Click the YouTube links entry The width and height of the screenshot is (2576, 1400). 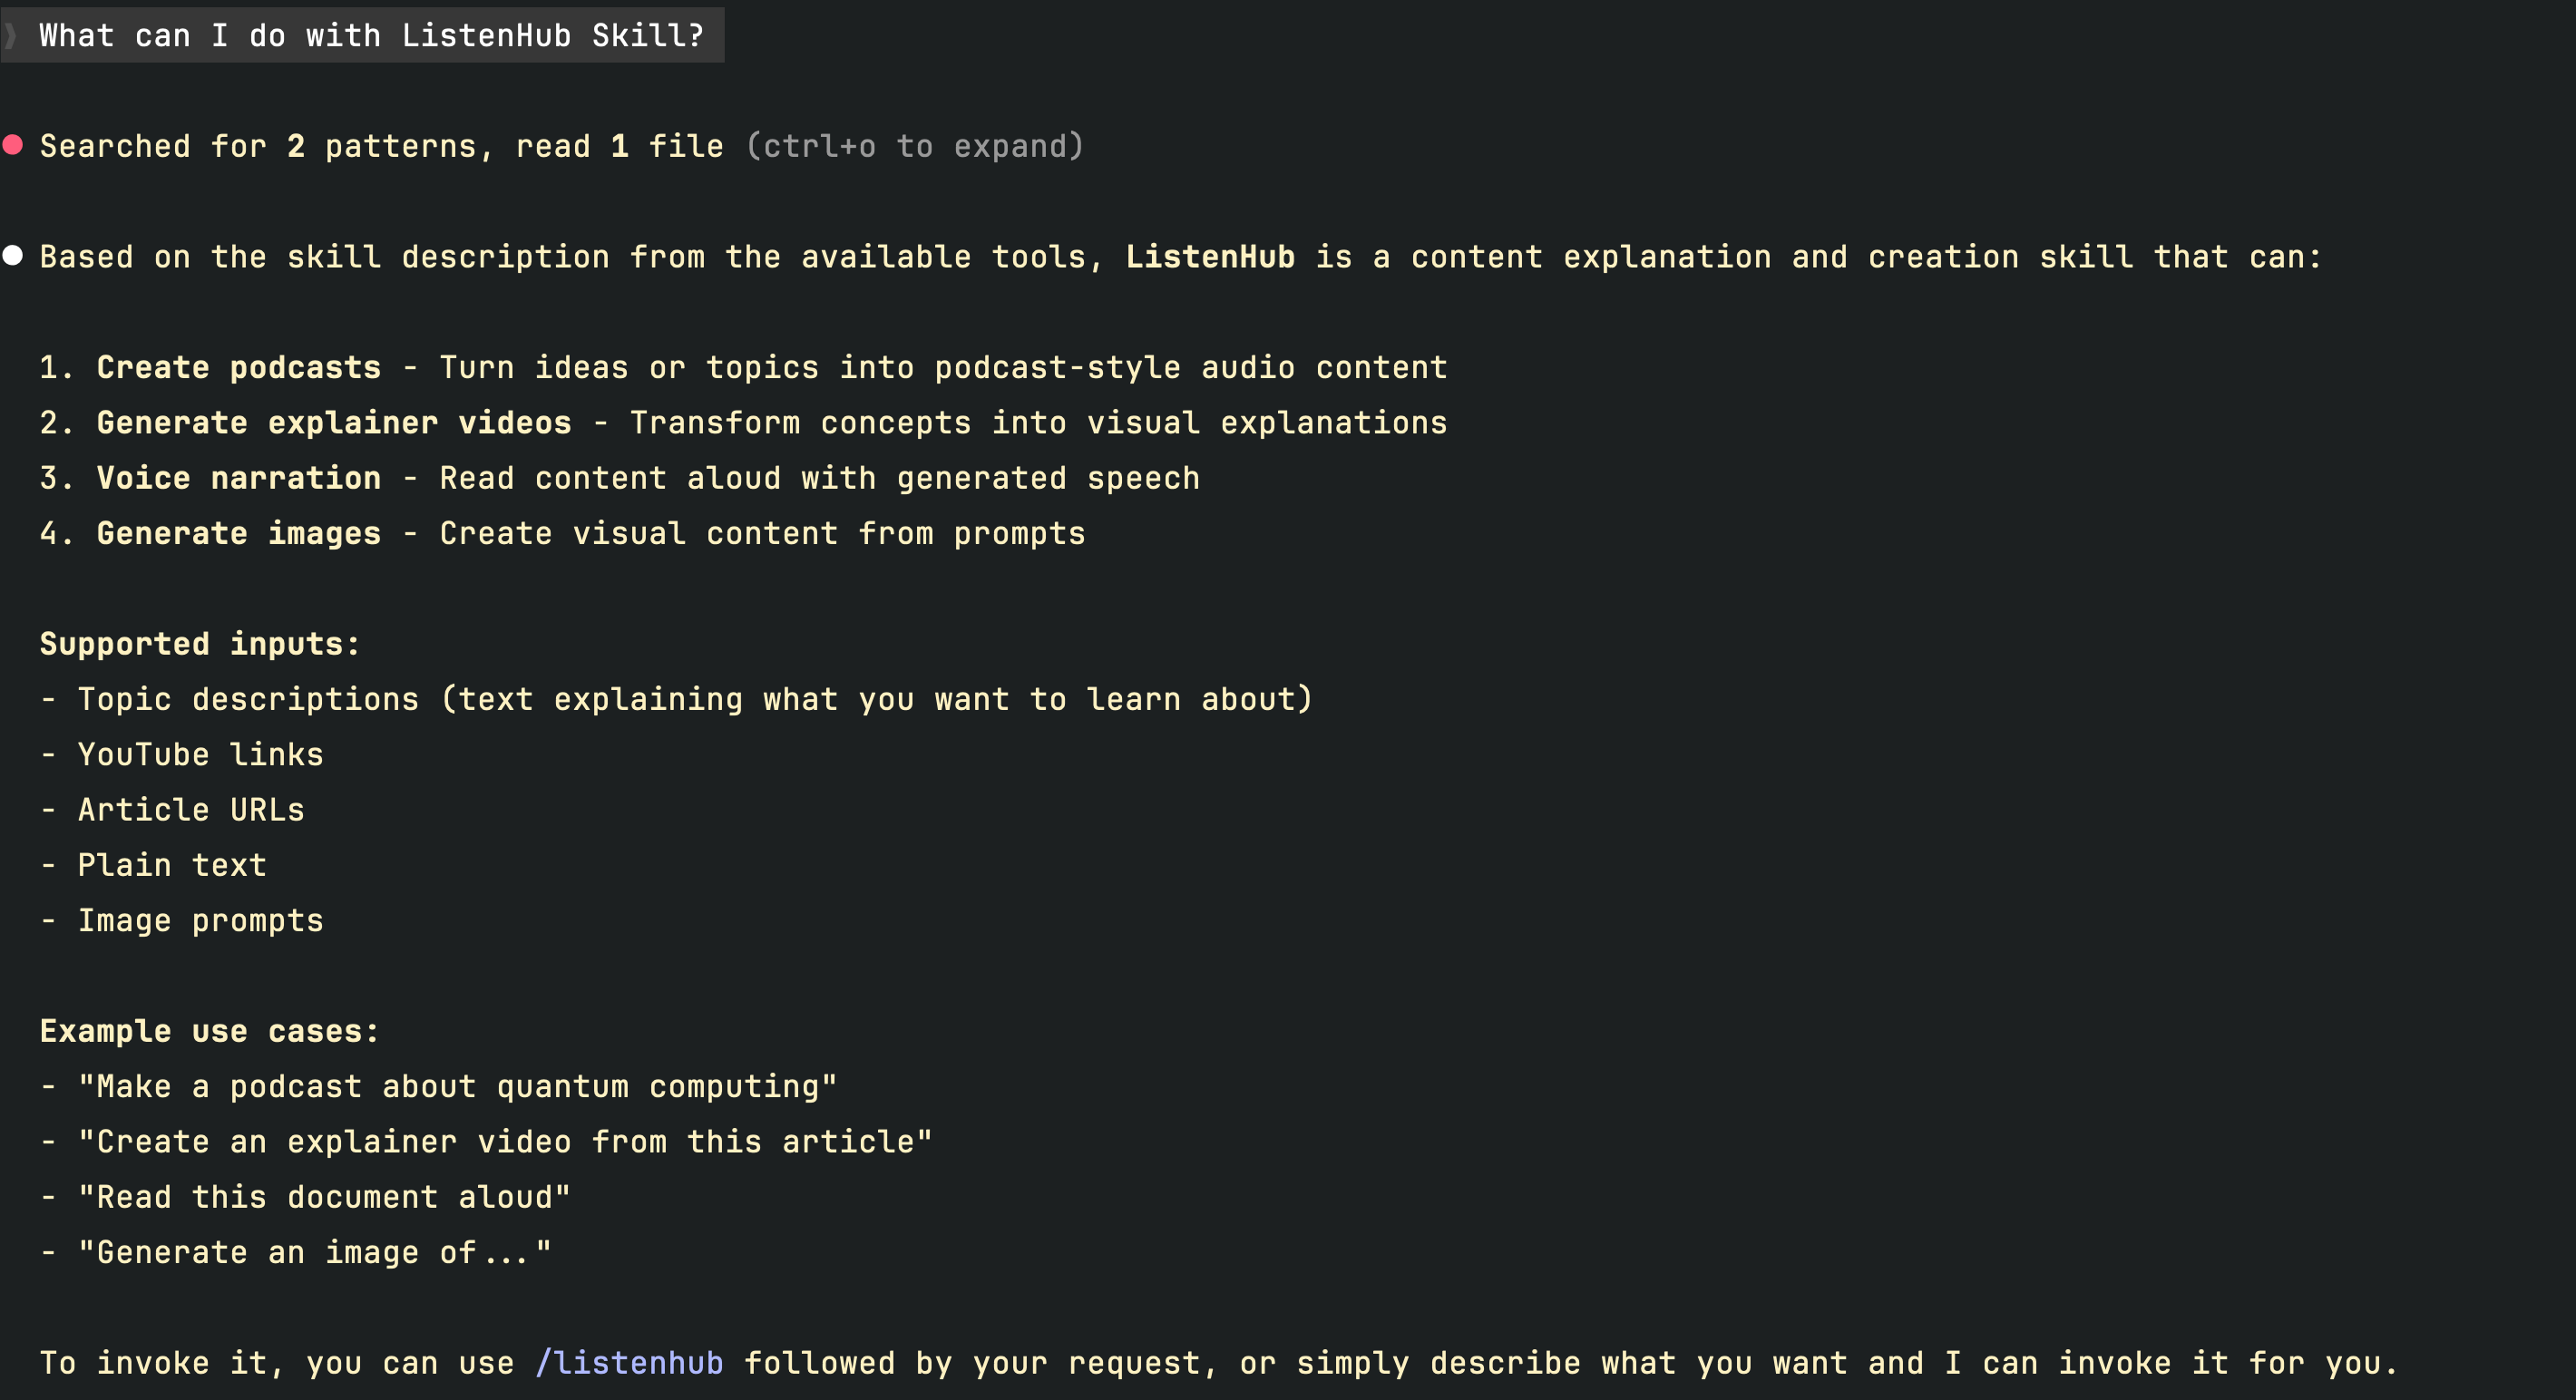[200, 754]
